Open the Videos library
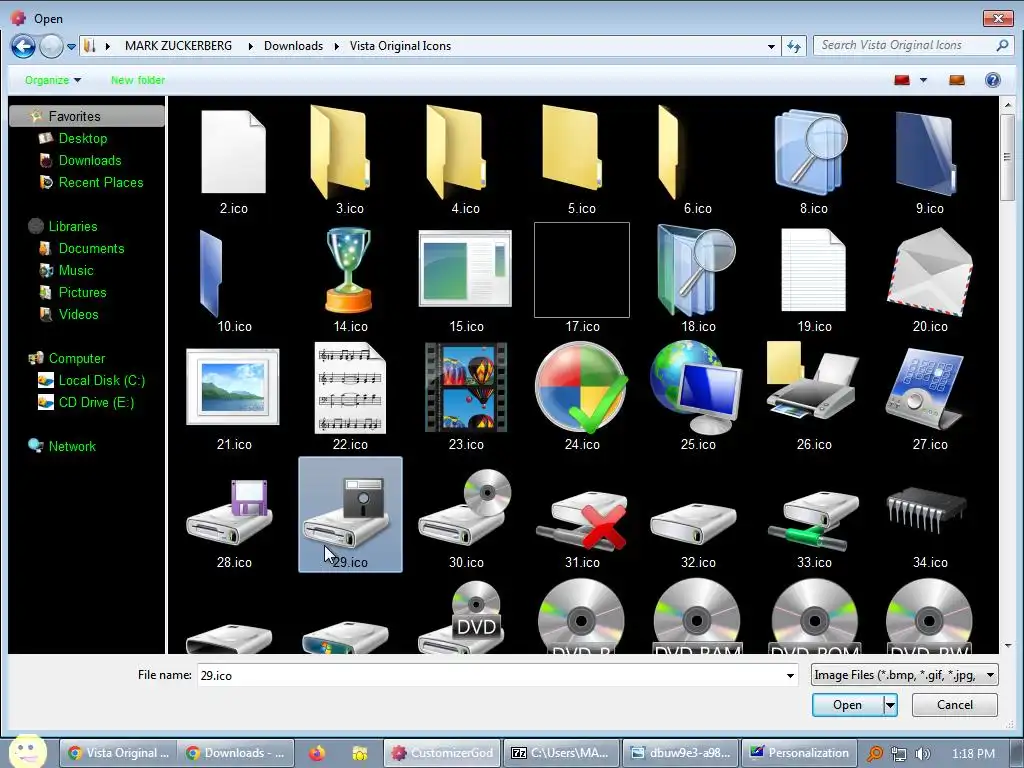The height and width of the screenshot is (768, 1024). coord(78,315)
